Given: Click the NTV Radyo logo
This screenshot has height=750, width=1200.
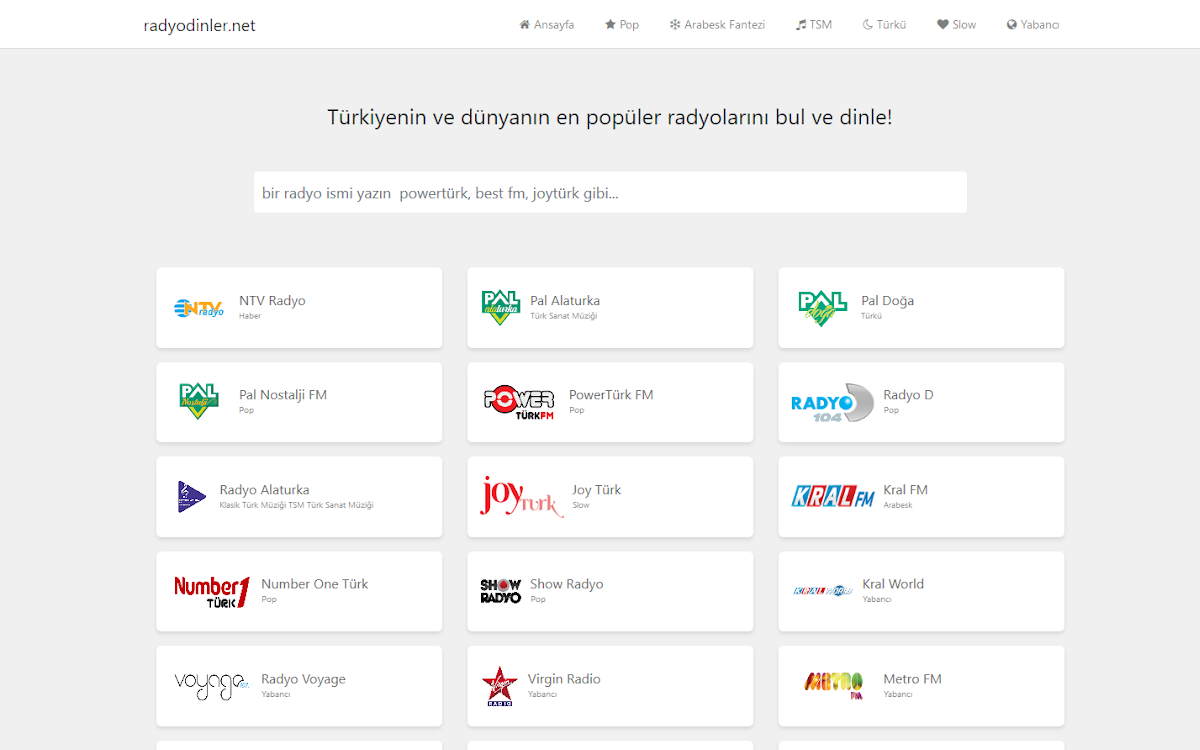Looking at the screenshot, I should pyautogui.click(x=199, y=308).
